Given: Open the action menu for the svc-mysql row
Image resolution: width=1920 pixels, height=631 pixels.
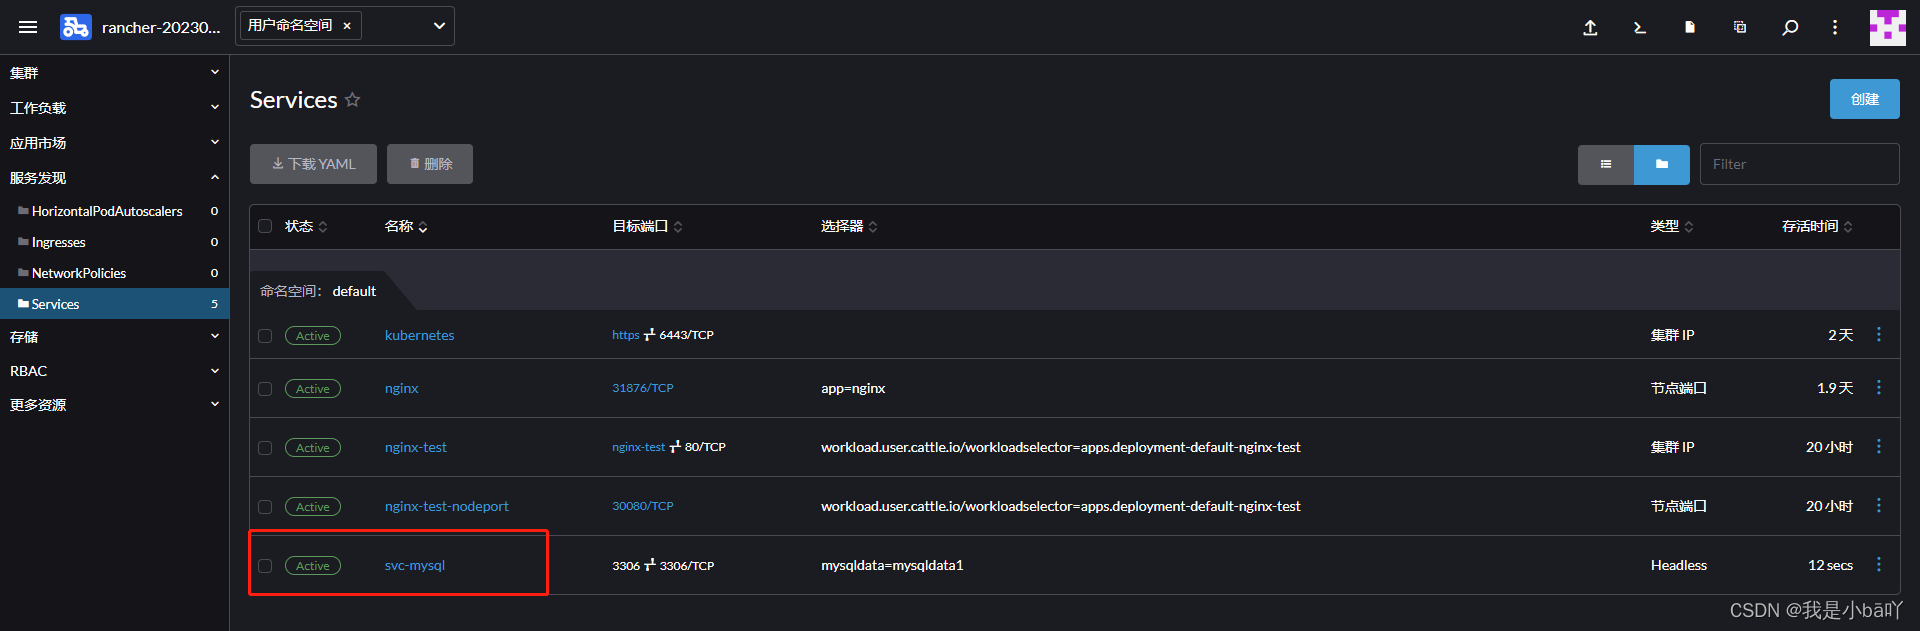Looking at the screenshot, I should [x=1878, y=565].
